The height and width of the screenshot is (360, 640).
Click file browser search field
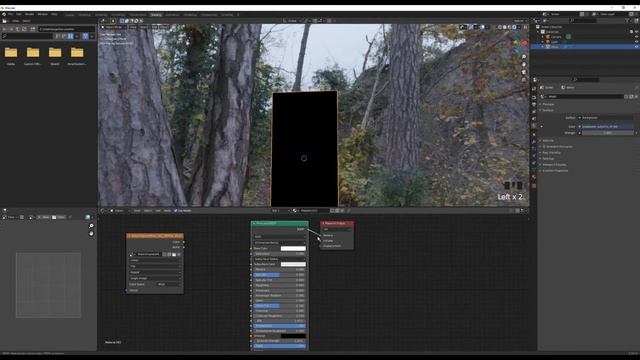[27, 36]
